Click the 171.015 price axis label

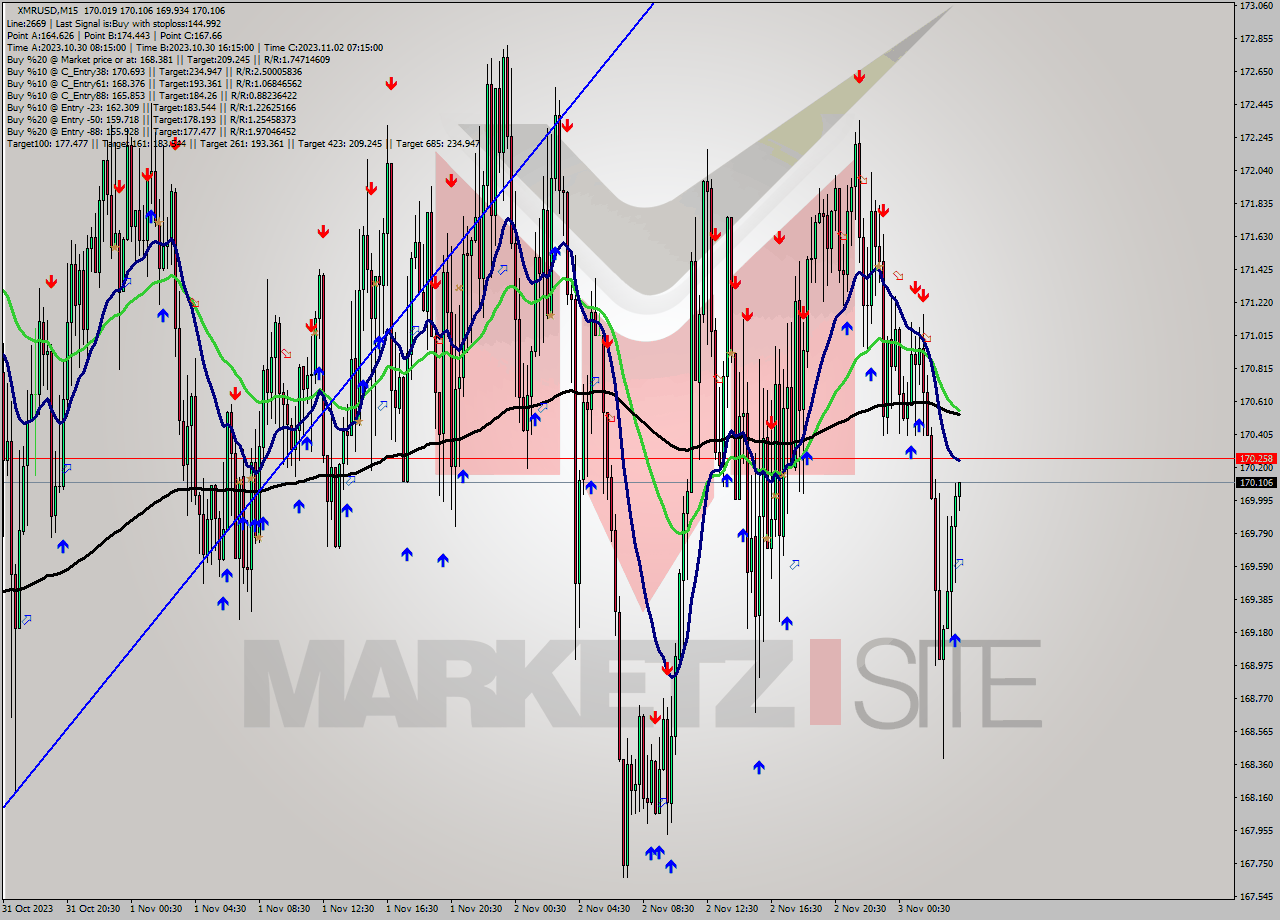1256,336
